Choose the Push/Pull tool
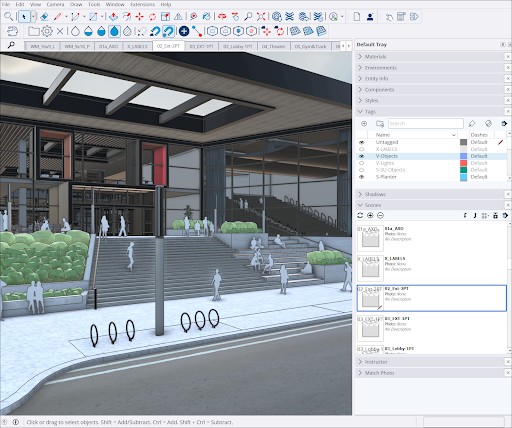Viewport: 512px width, 428px height. click(113, 16)
